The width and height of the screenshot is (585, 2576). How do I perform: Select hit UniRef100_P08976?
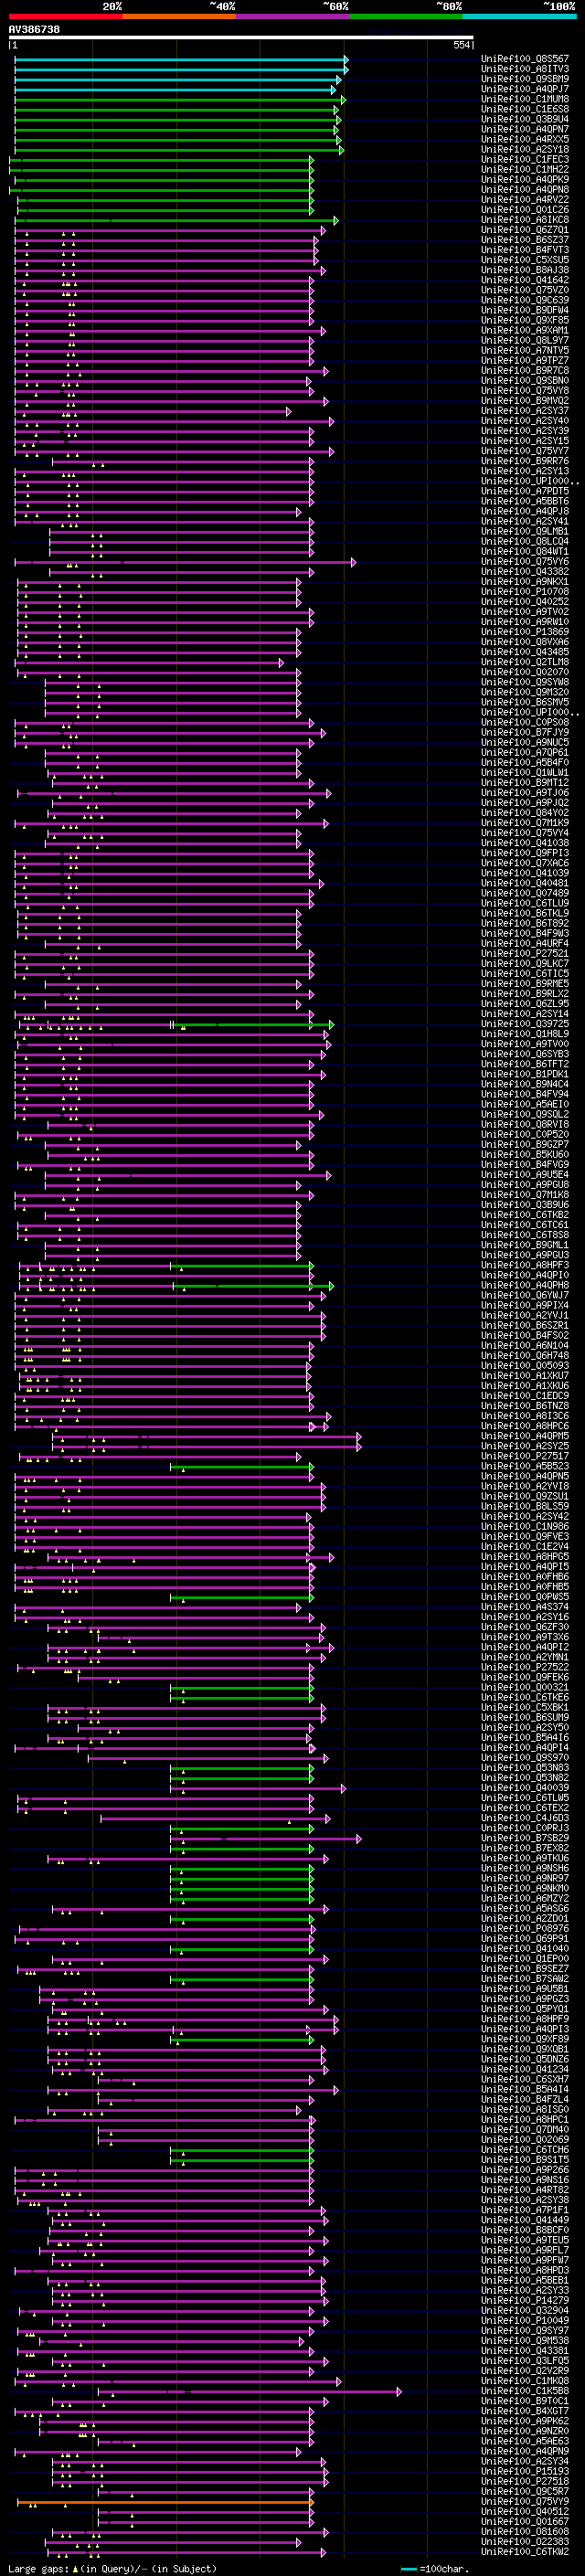pos(525,1929)
